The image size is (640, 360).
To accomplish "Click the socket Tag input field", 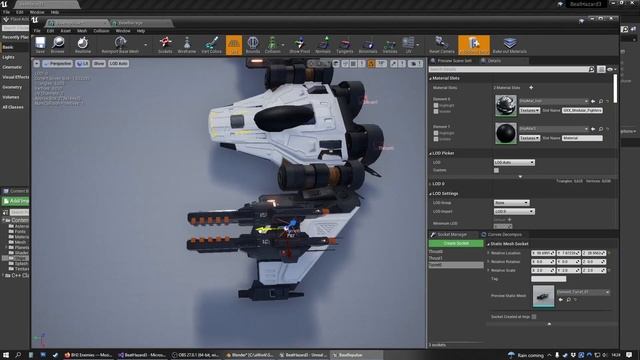I will coord(549,279).
